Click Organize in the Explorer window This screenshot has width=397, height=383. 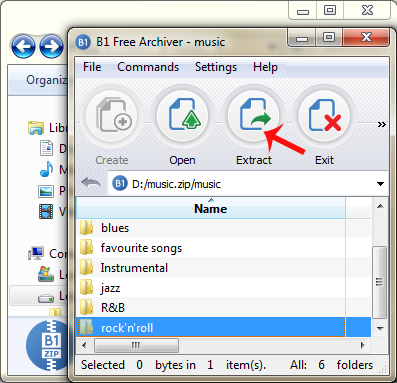[x=46, y=80]
